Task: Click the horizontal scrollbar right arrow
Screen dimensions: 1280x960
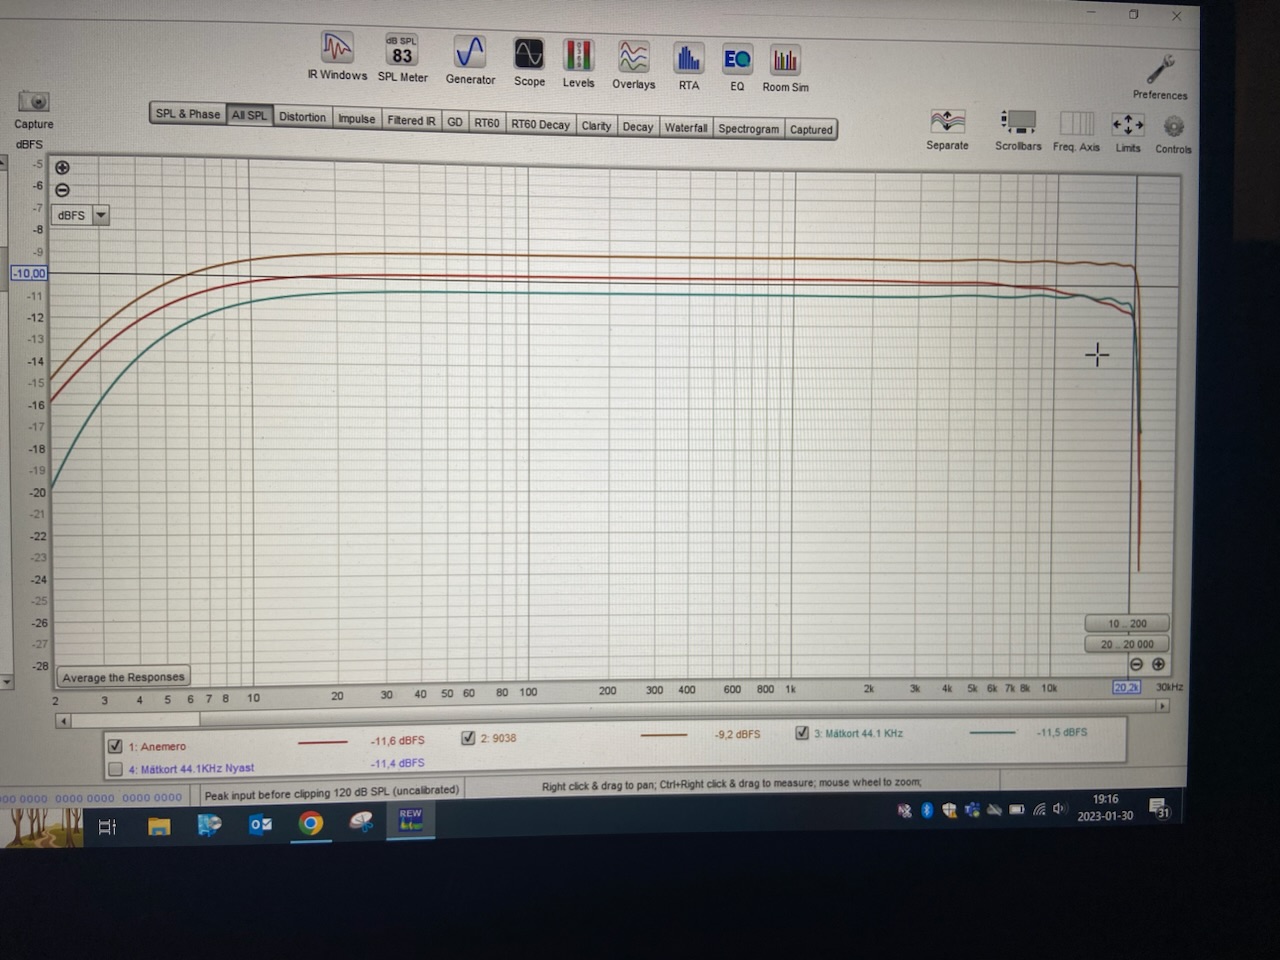Action: point(1162,706)
